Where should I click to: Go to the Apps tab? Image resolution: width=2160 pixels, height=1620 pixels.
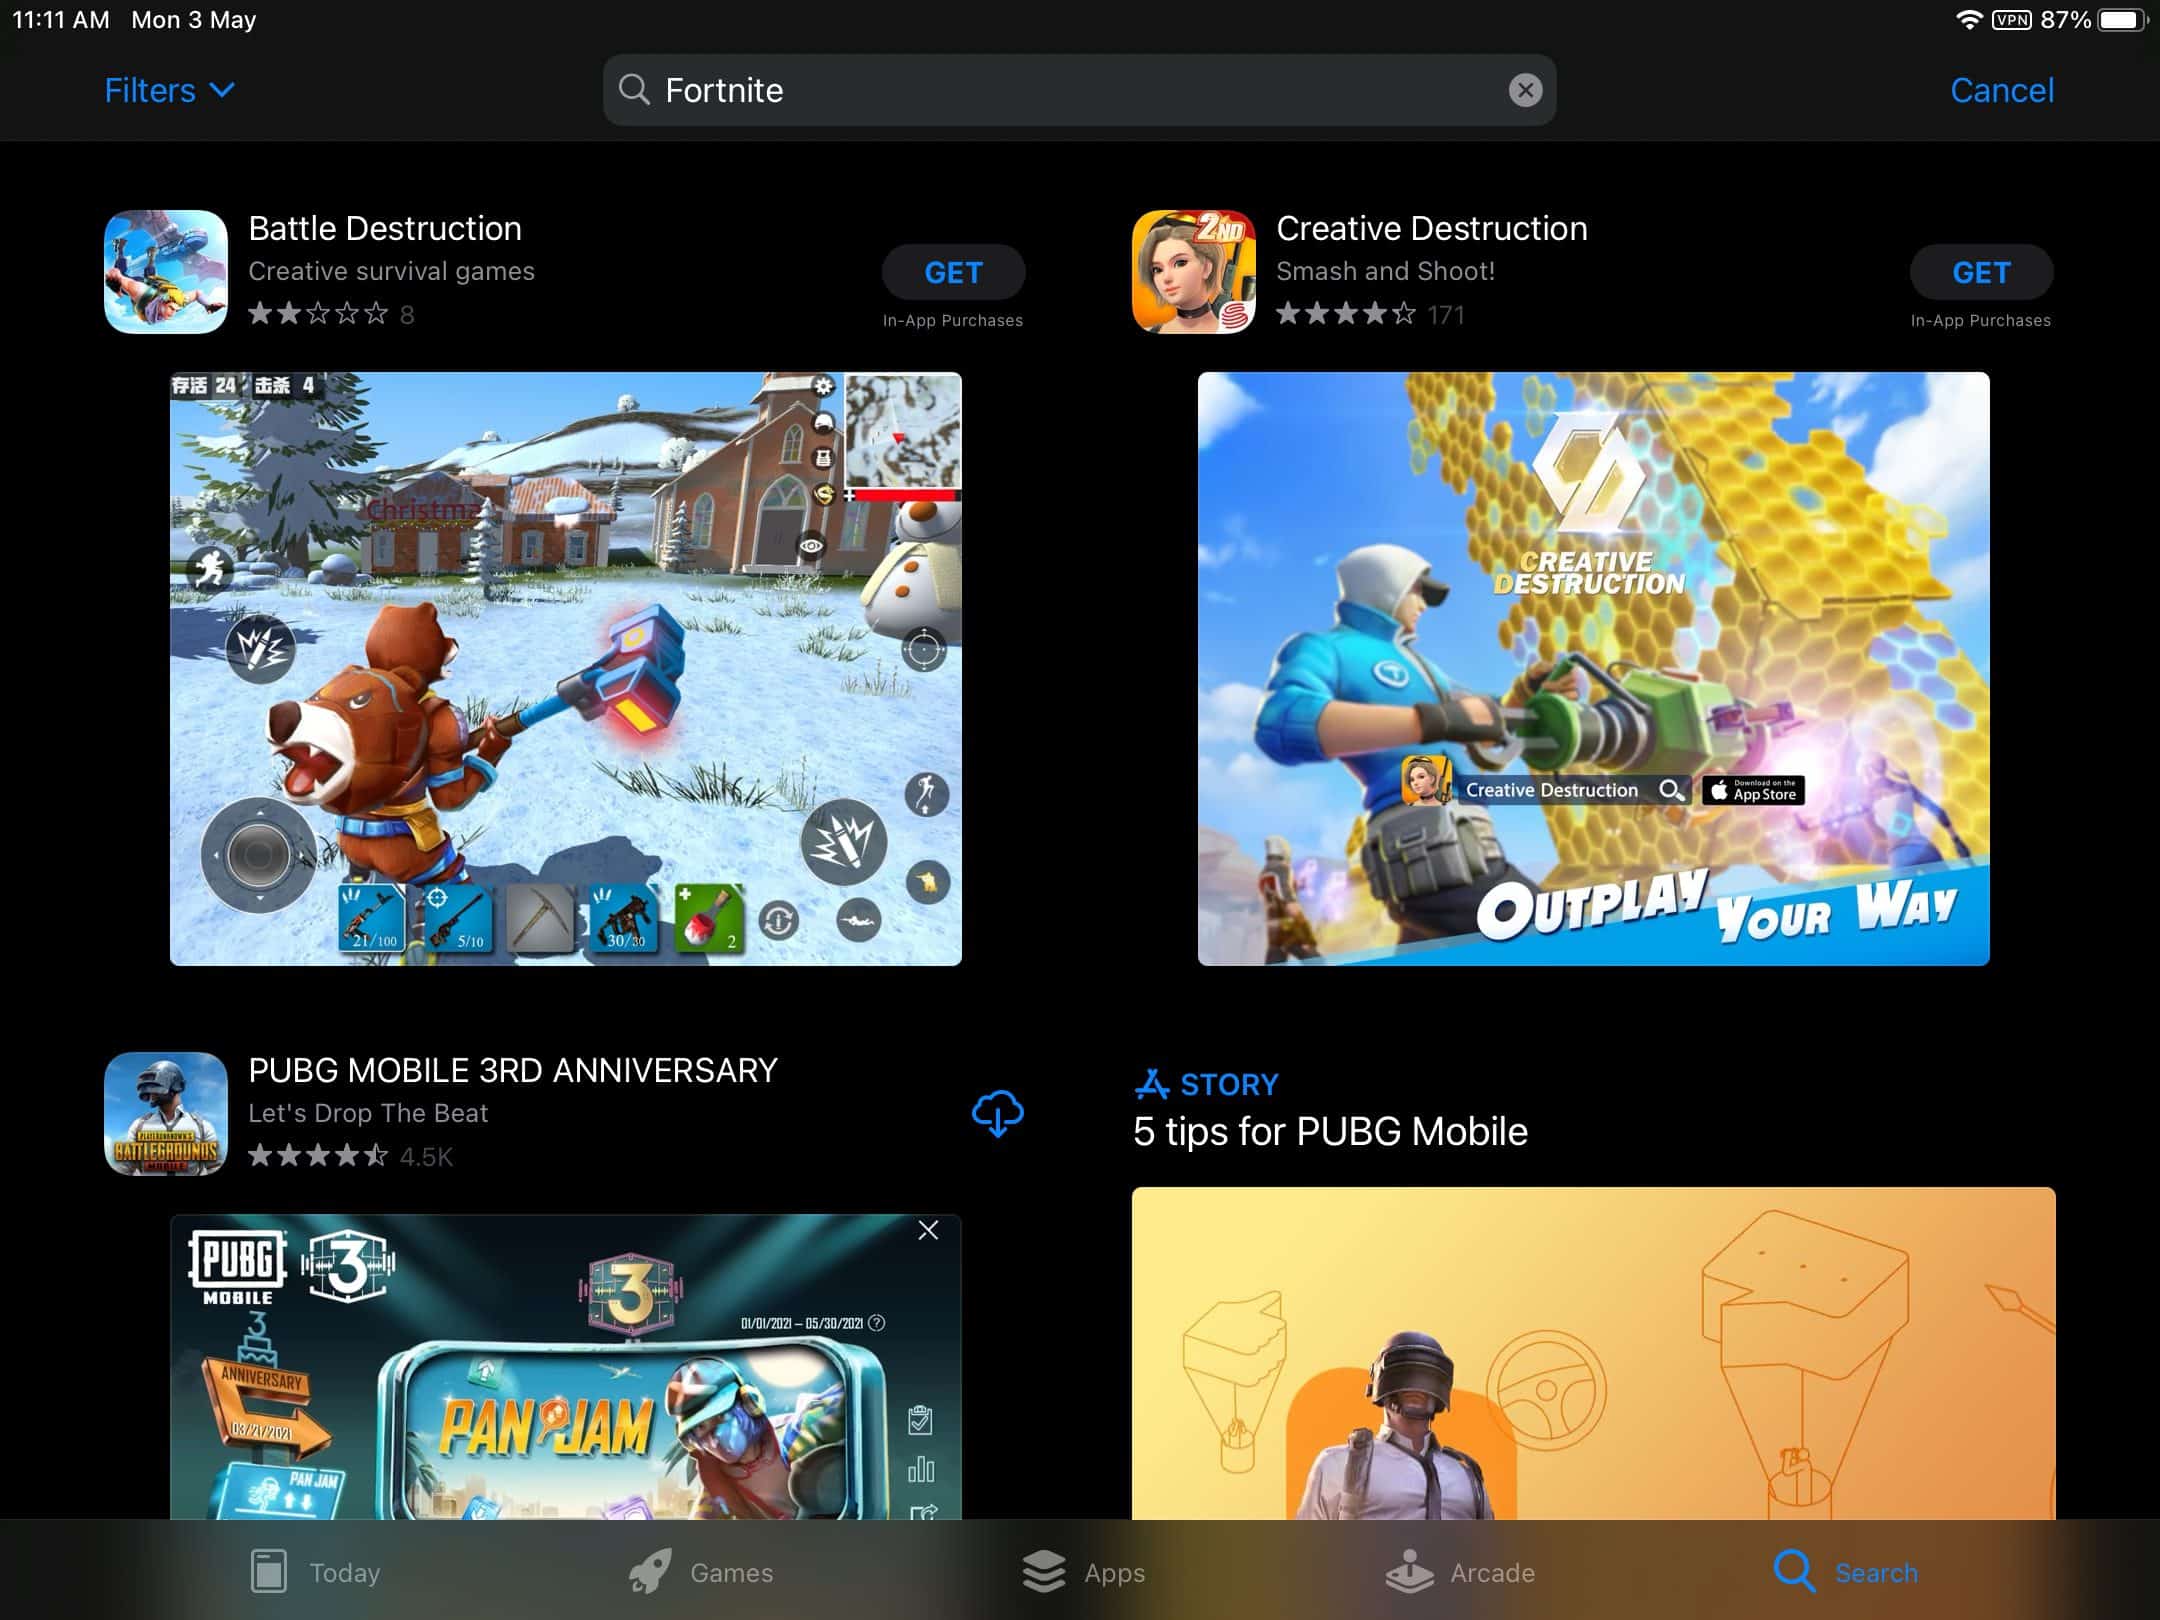[1084, 1572]
